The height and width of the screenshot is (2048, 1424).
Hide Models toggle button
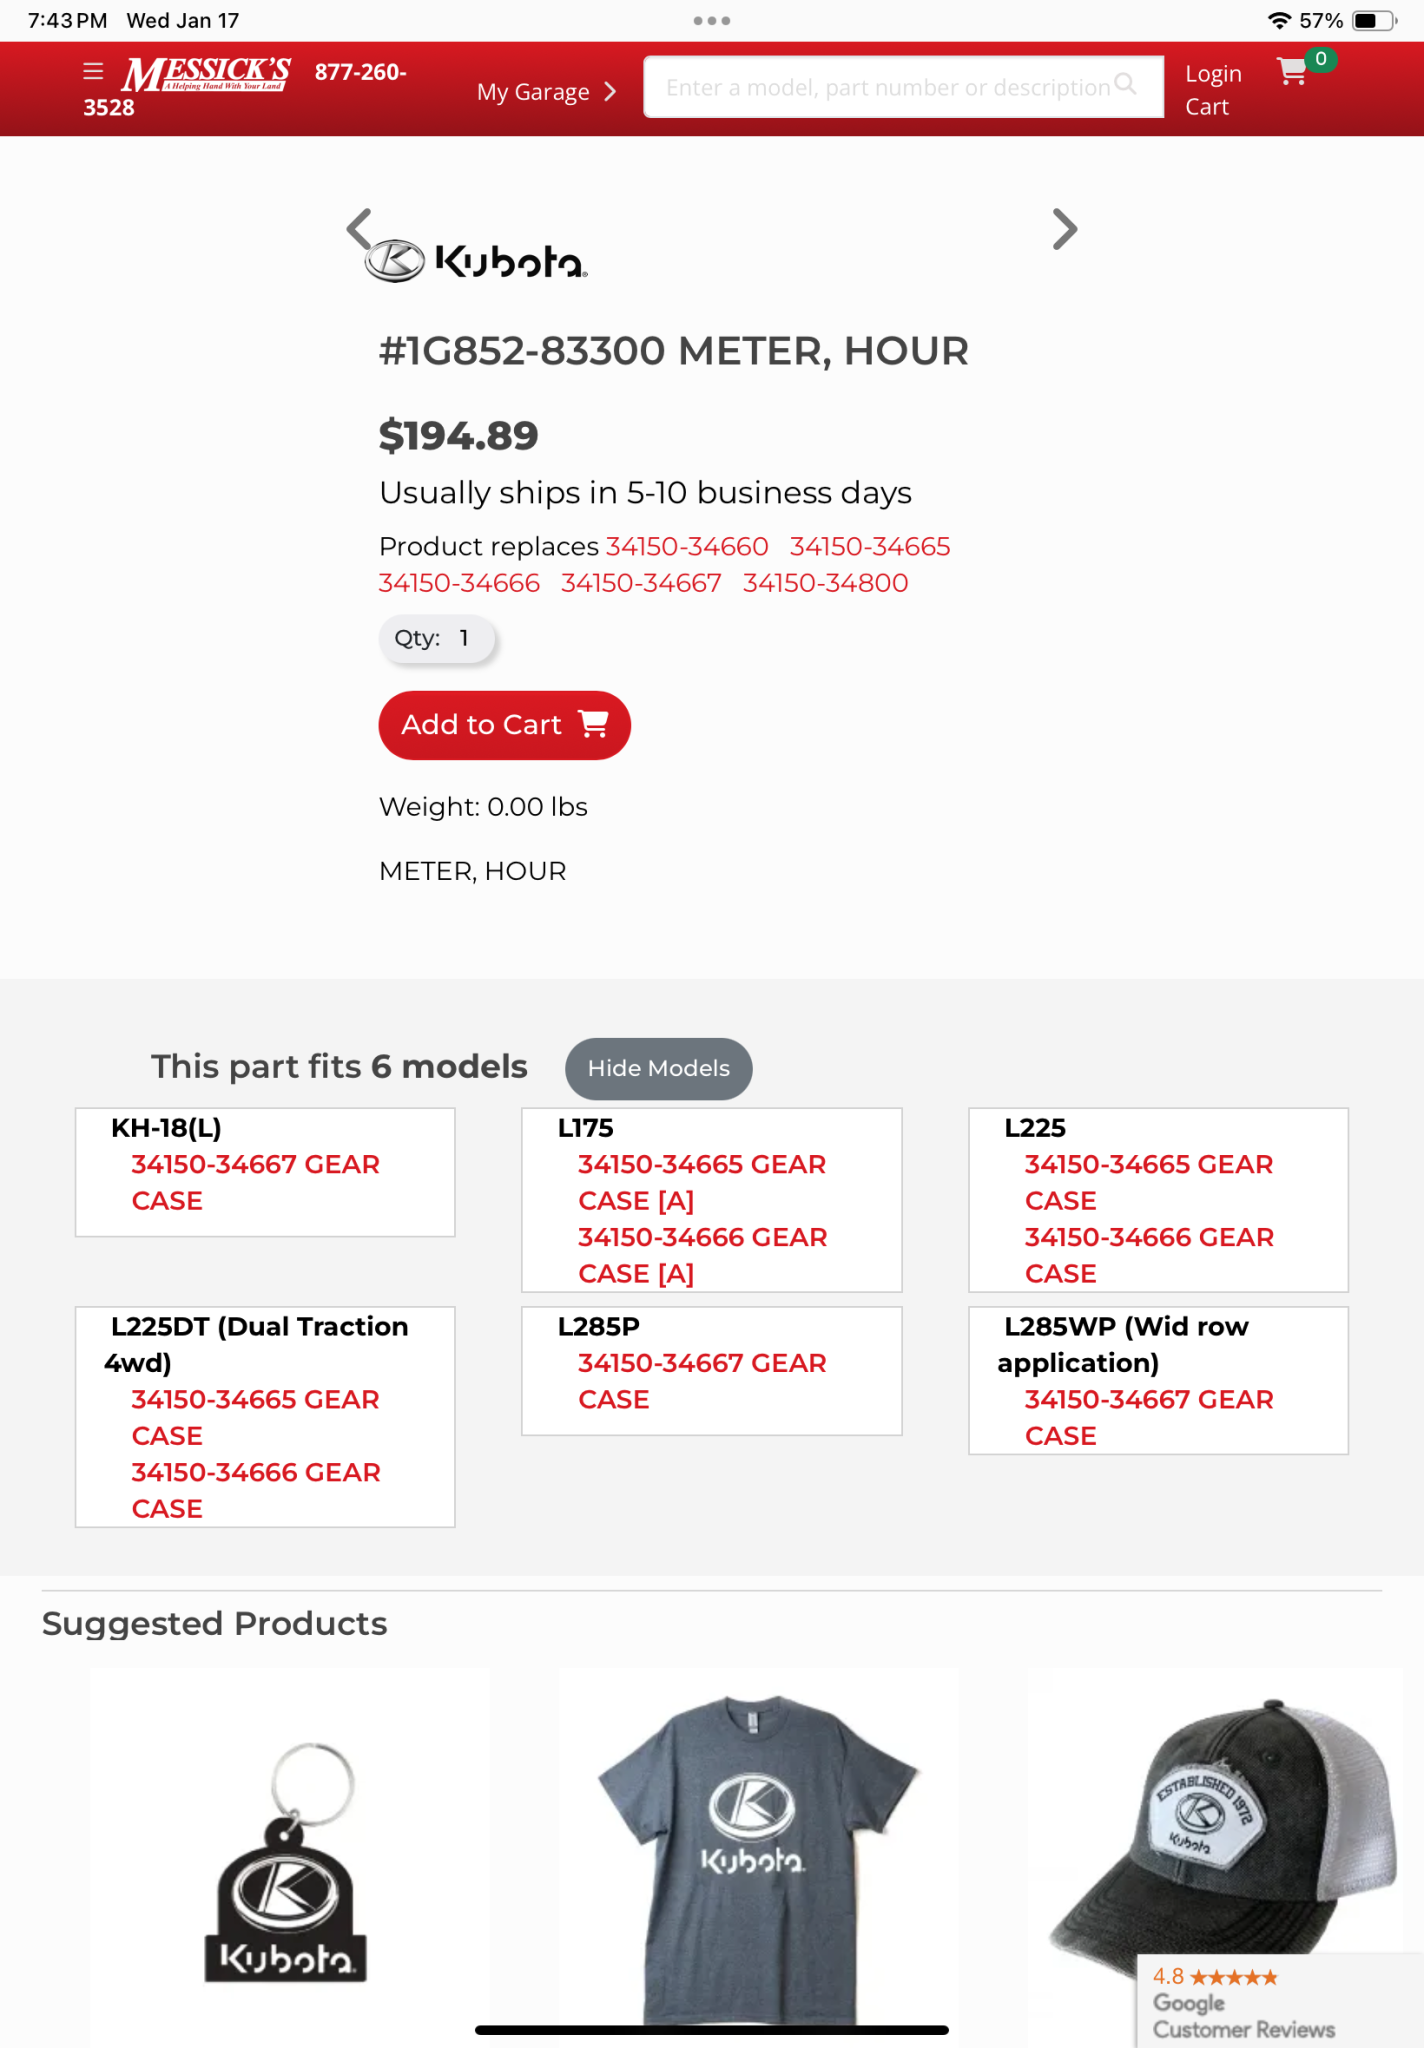[x=658, y=1068]
